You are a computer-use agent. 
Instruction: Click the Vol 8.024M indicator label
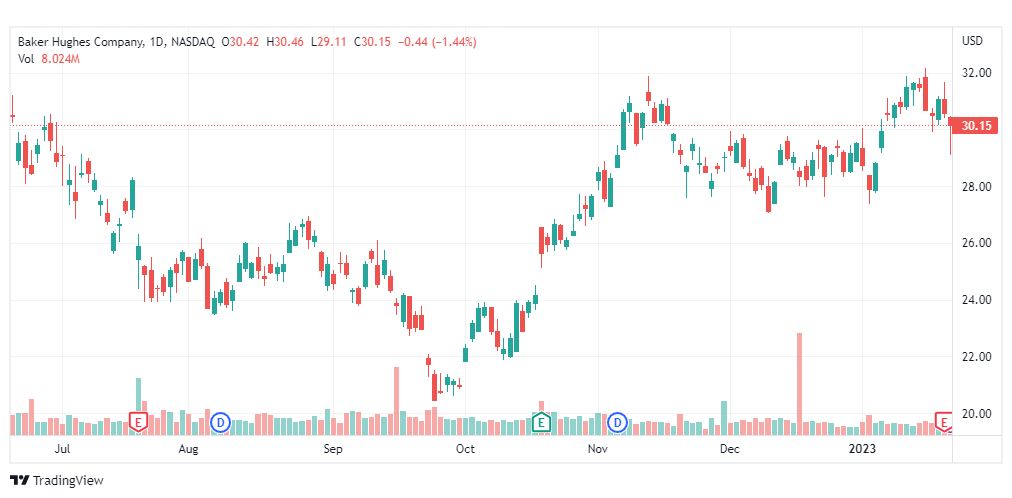(x=48, y=59)
